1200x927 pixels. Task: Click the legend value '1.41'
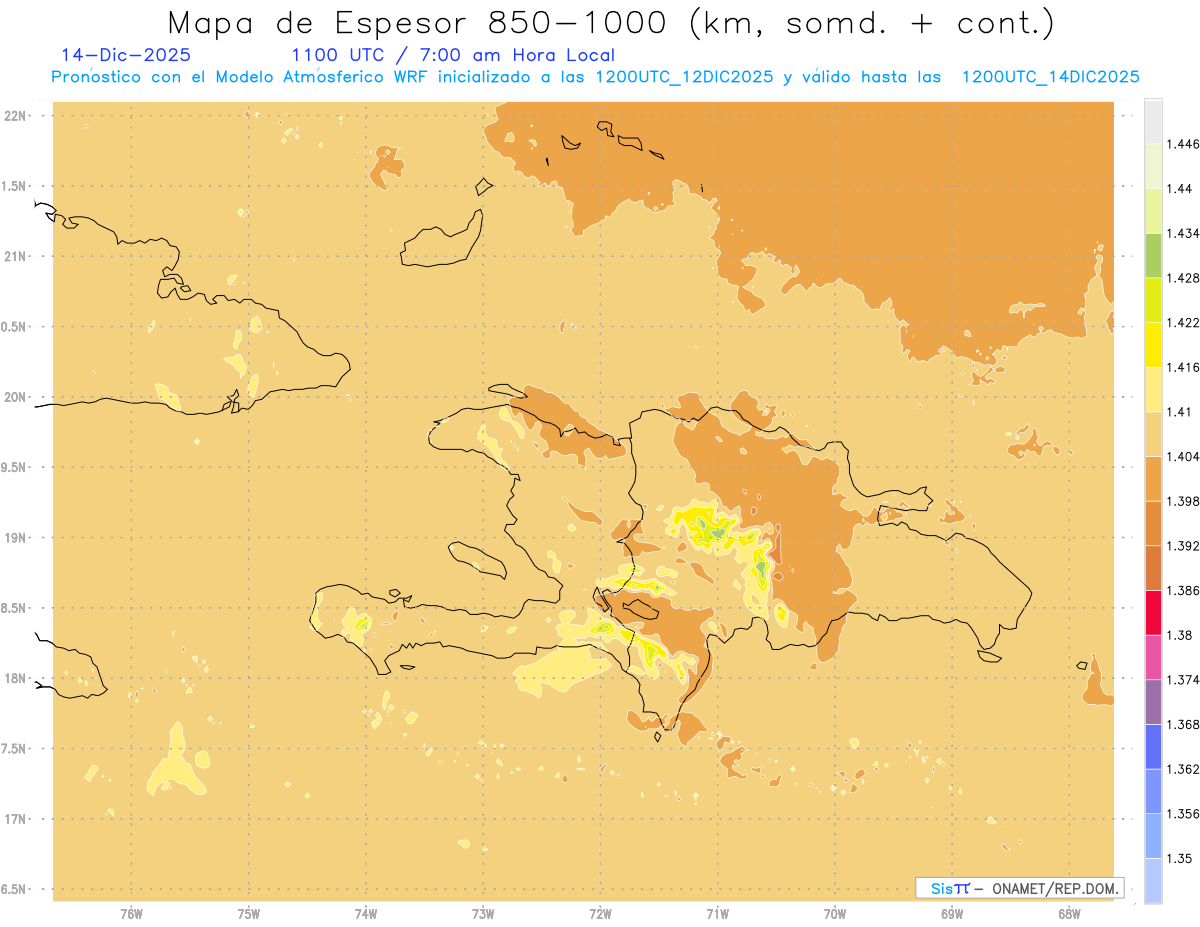click(1181, 412)
